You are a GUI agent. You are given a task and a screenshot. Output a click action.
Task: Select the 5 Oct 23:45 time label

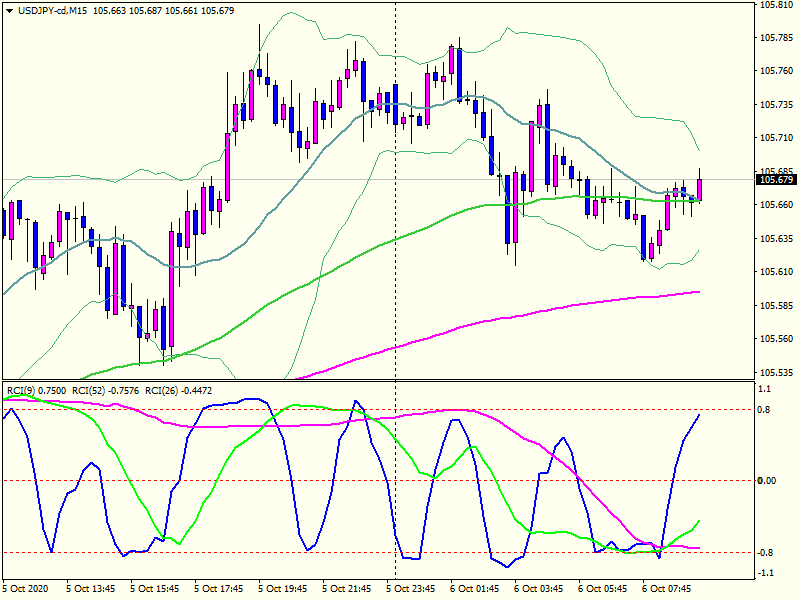click(410, 588)
